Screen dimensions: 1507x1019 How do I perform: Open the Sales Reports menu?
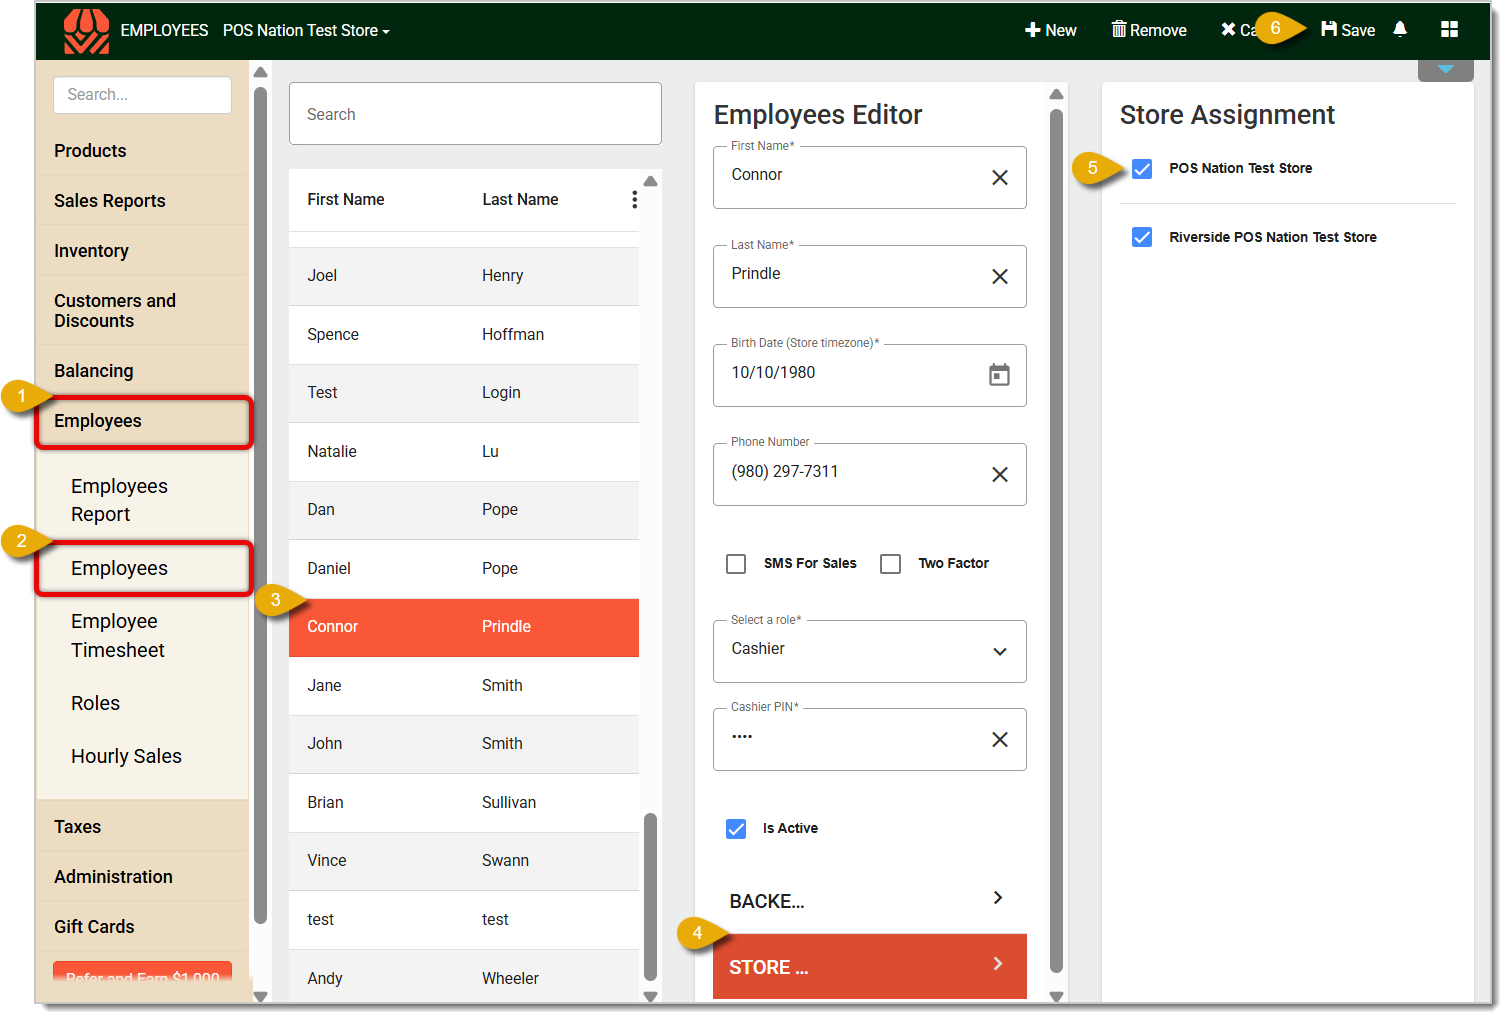click(142, 201)
